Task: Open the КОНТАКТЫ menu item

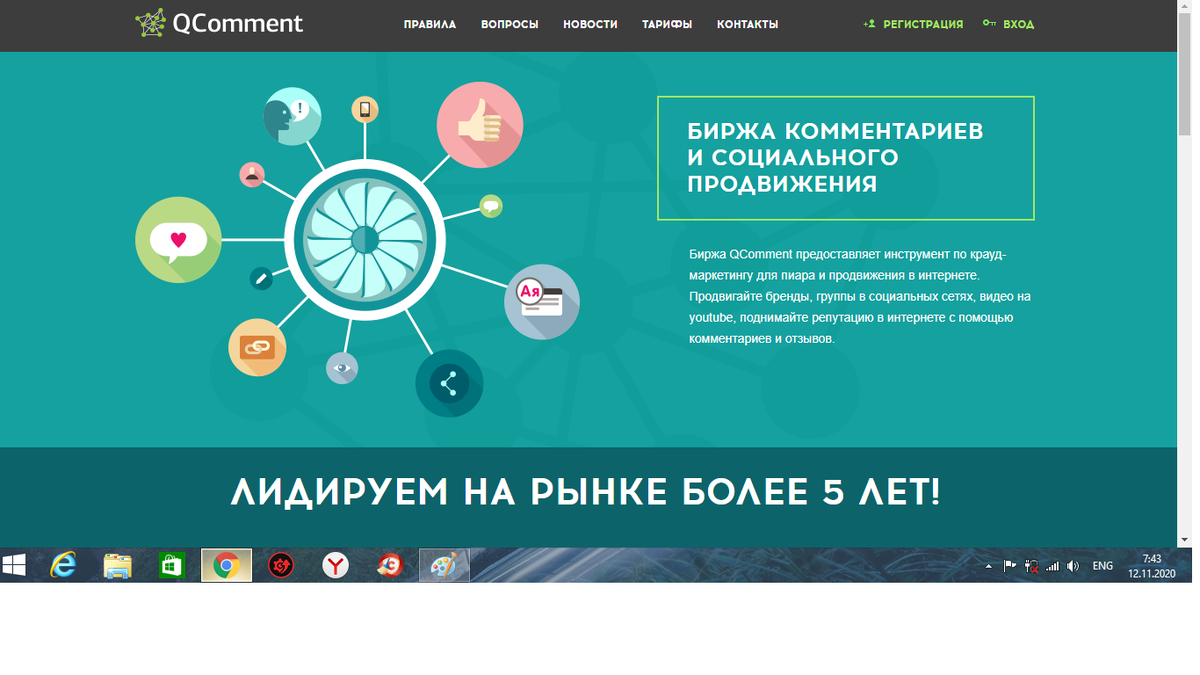Action: pos(747,24)
